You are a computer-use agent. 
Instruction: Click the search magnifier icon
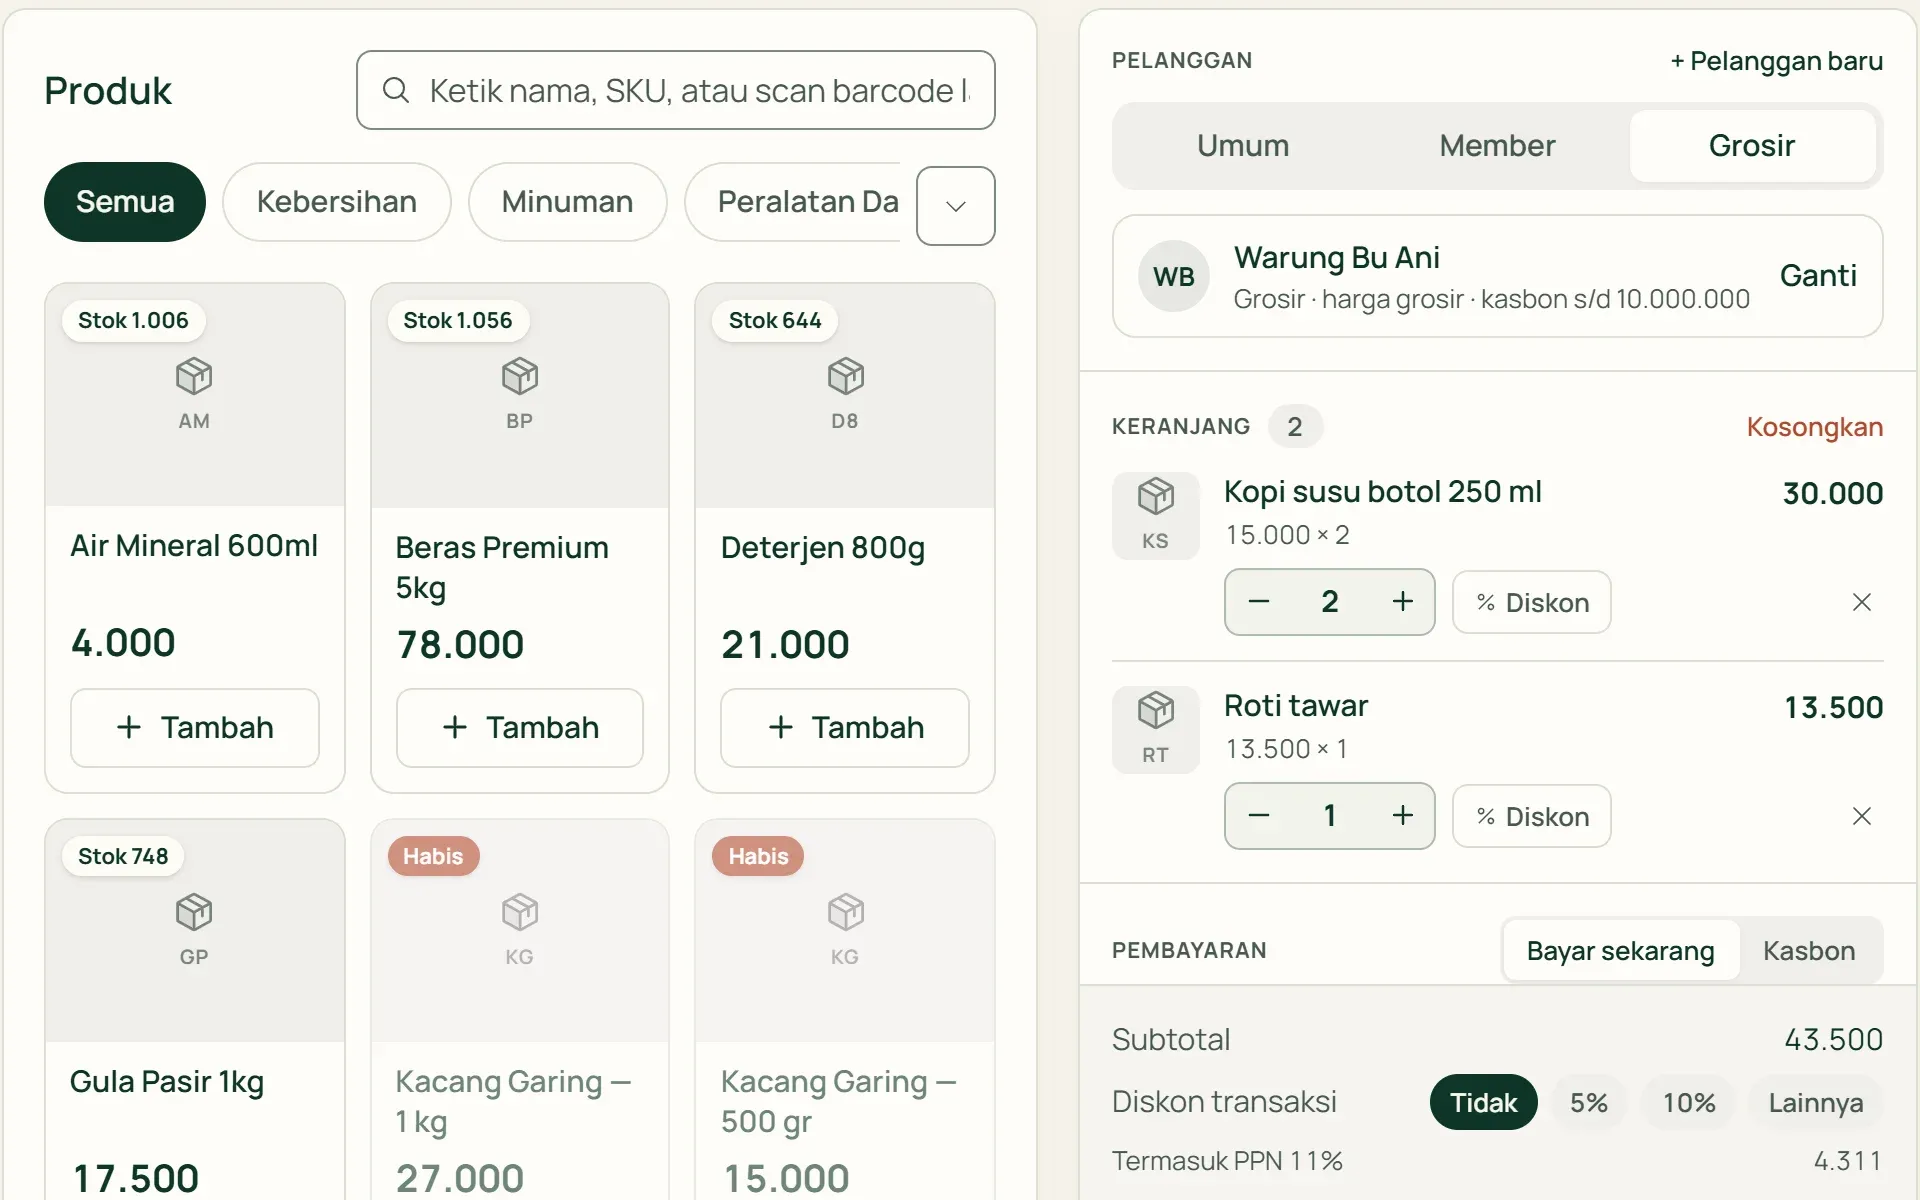[396, 90]
